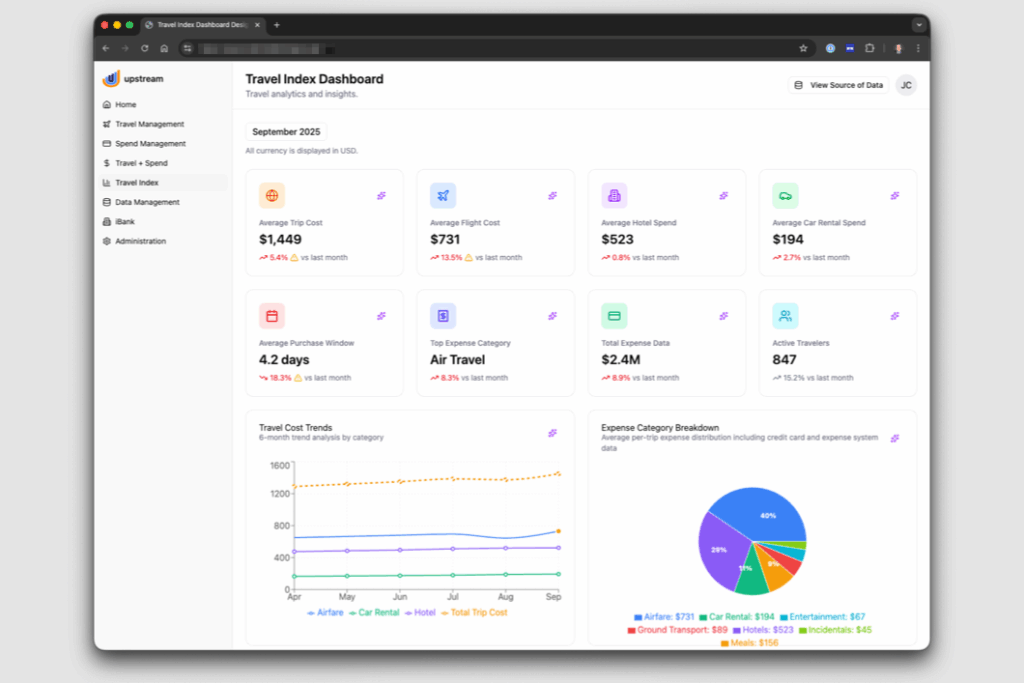Click sparkle icon on Expense Category Breakdown chart
Viewport: 1024px width, 683px height.
[895, 438]
